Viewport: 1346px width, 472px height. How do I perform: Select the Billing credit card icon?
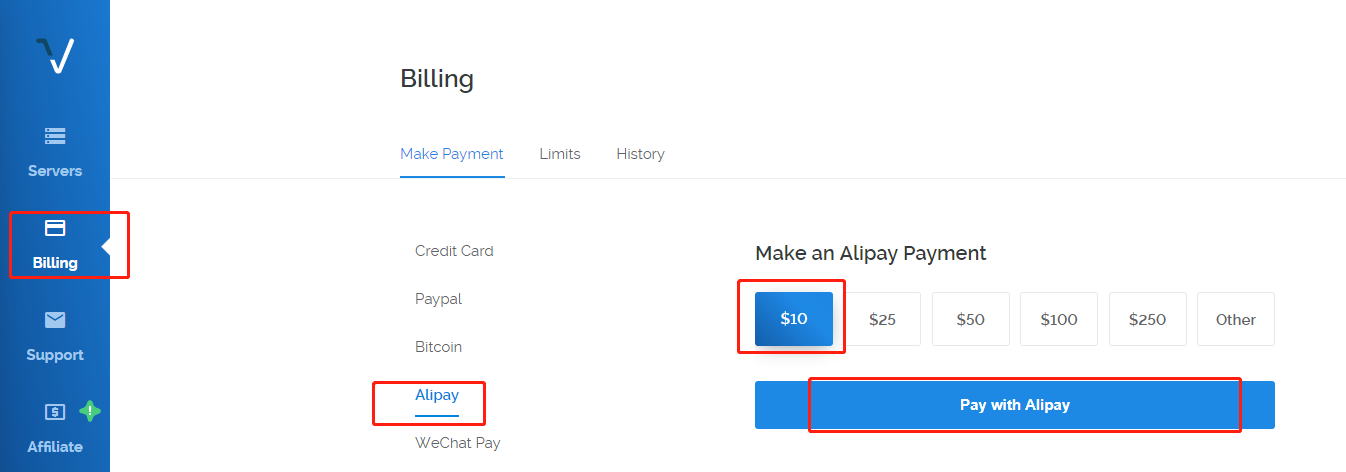click(x=55, y=228)
